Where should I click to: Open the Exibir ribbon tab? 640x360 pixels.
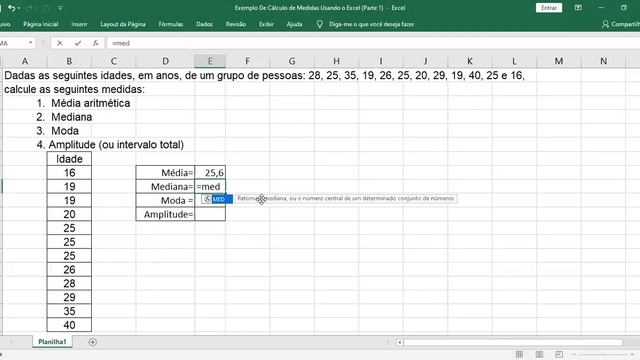(266, 24)
